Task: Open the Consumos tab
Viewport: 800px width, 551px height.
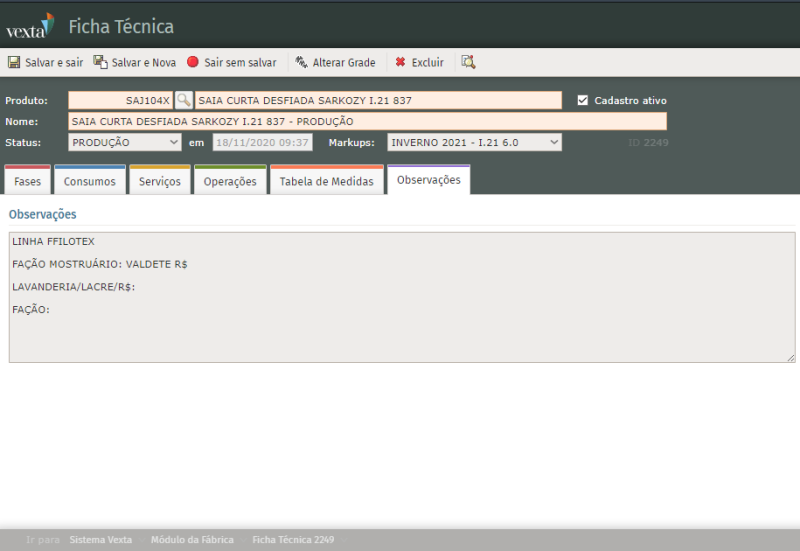Action: pos(90,181)
